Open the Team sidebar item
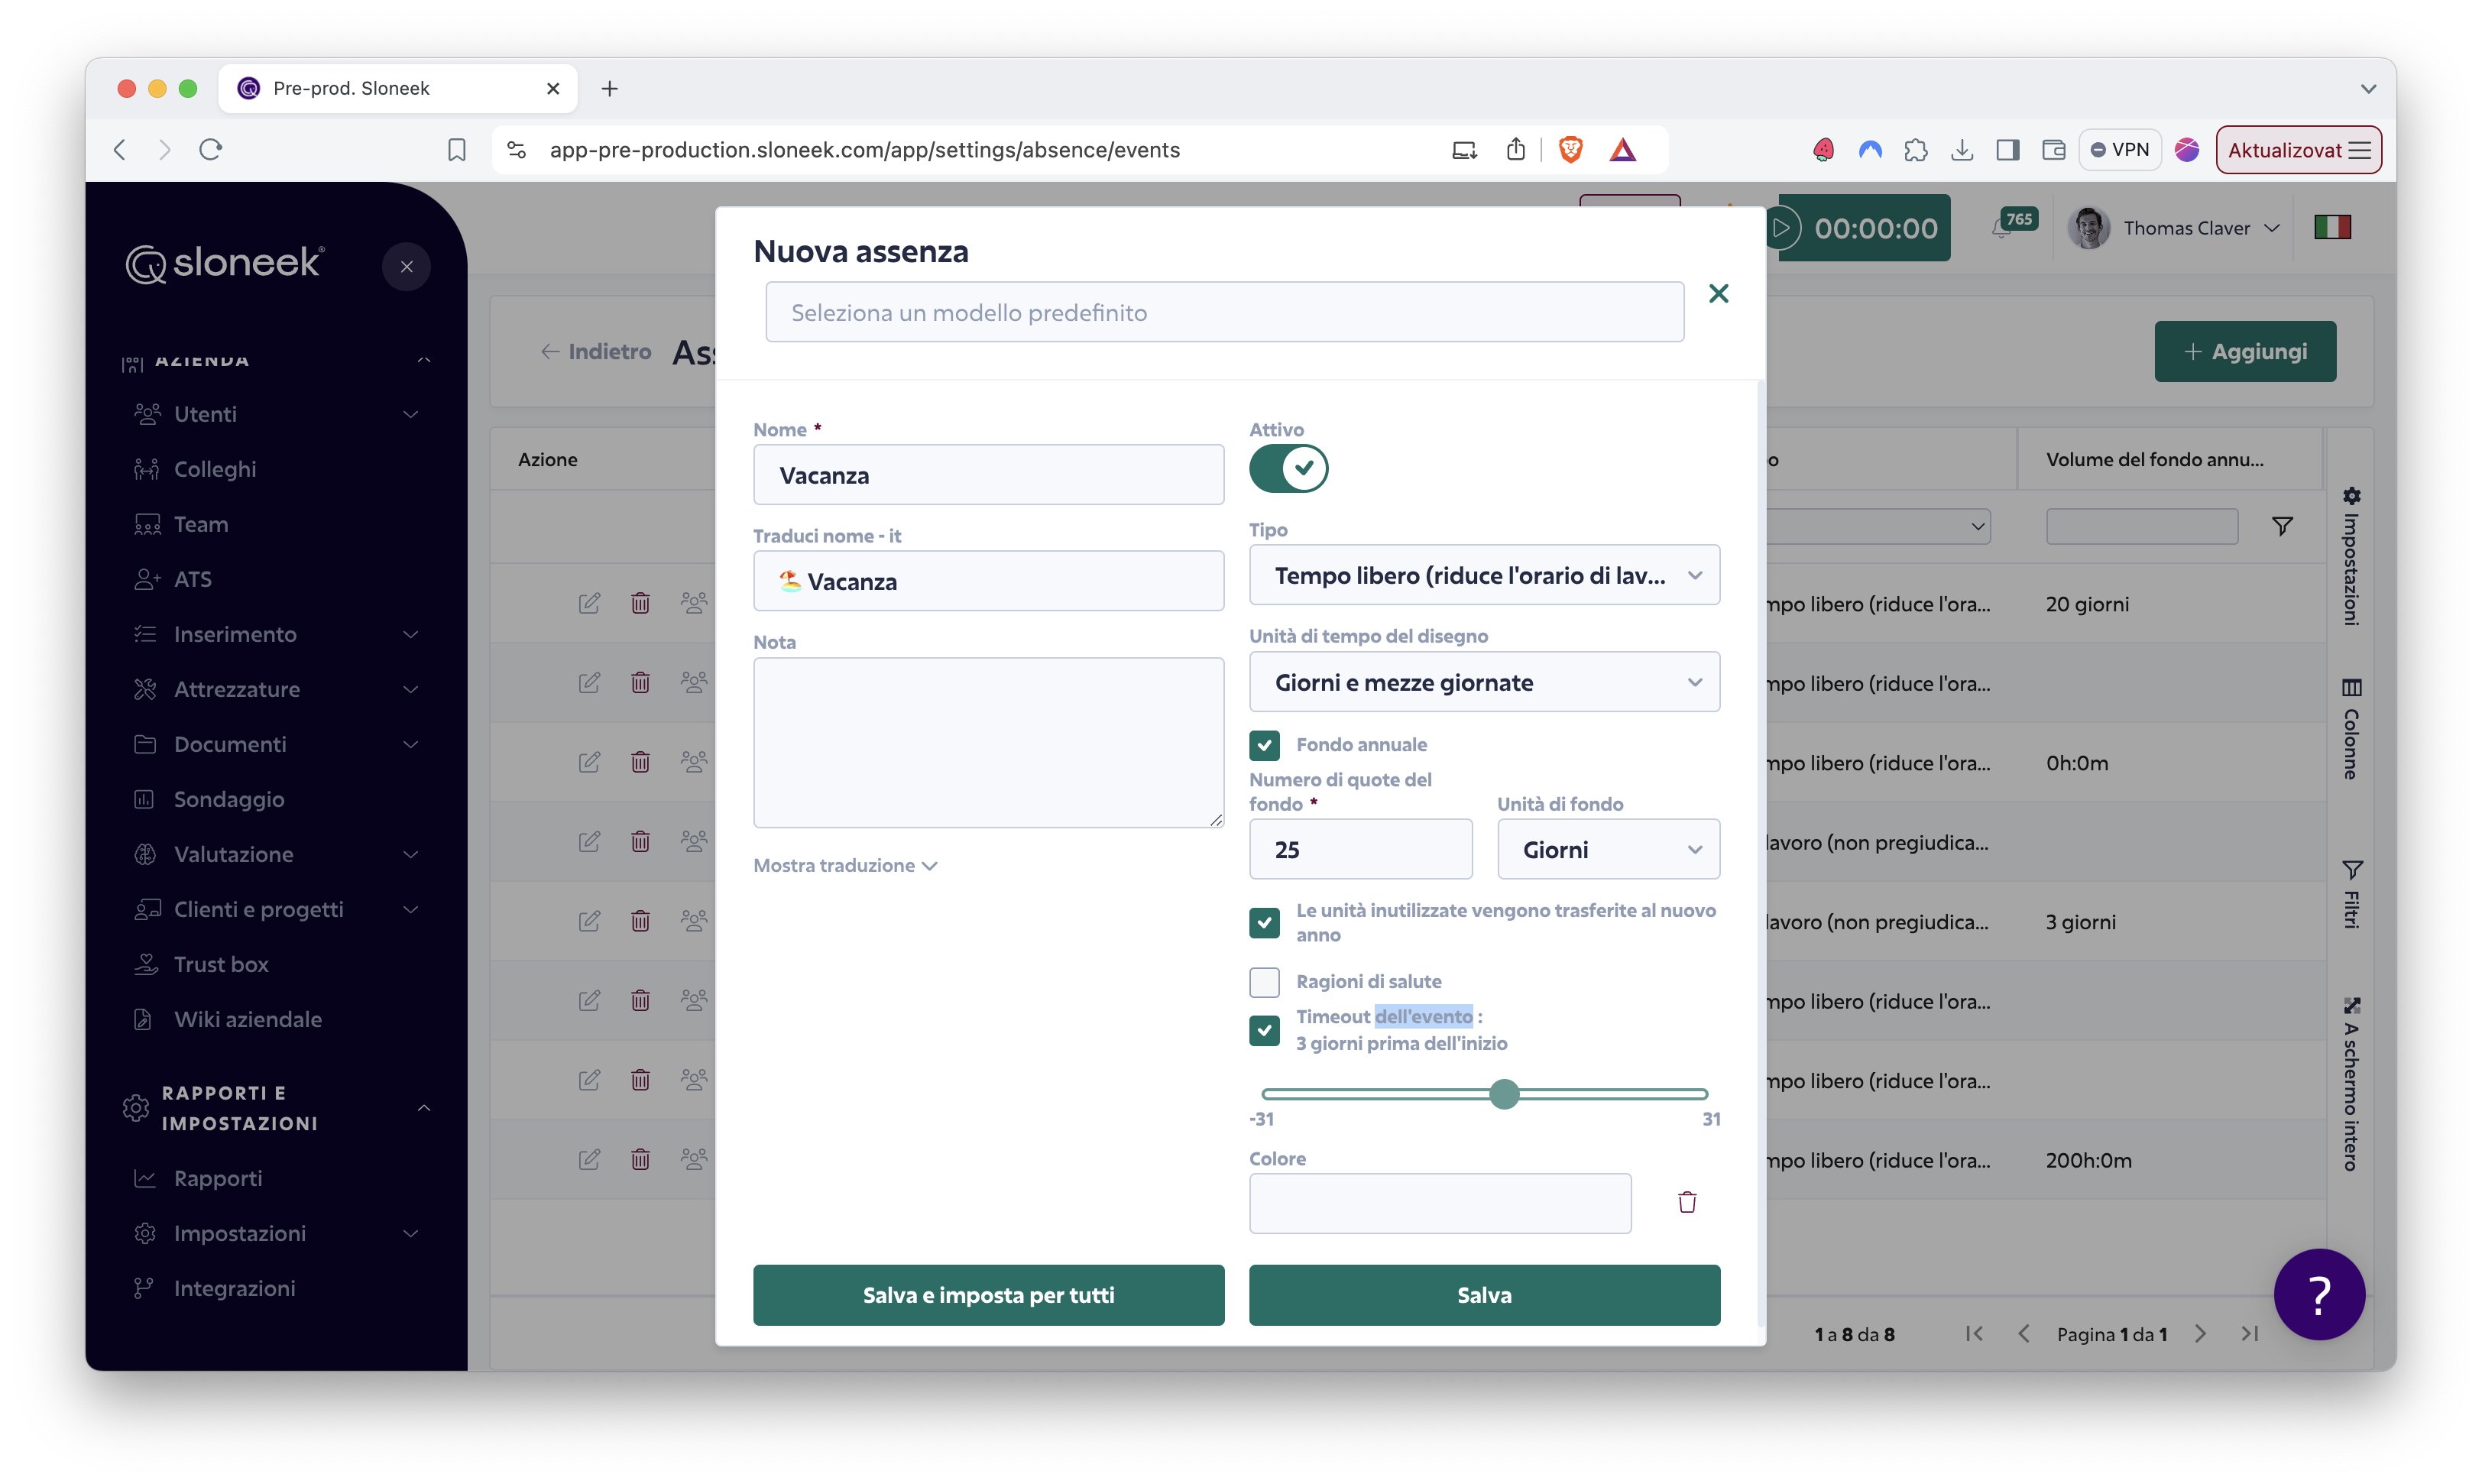Screen dimensions: 2482x1484 [x=201, y=524]
